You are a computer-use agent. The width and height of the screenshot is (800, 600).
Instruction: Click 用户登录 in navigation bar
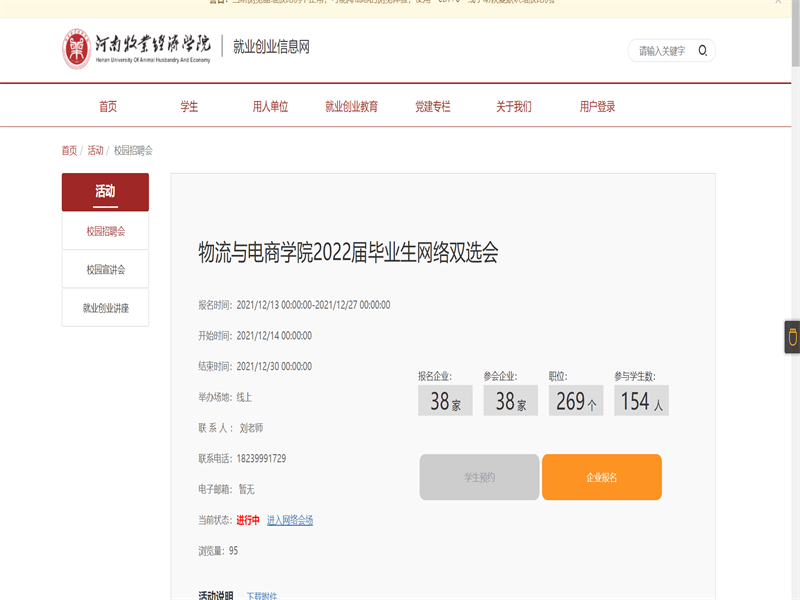point(597,106)
